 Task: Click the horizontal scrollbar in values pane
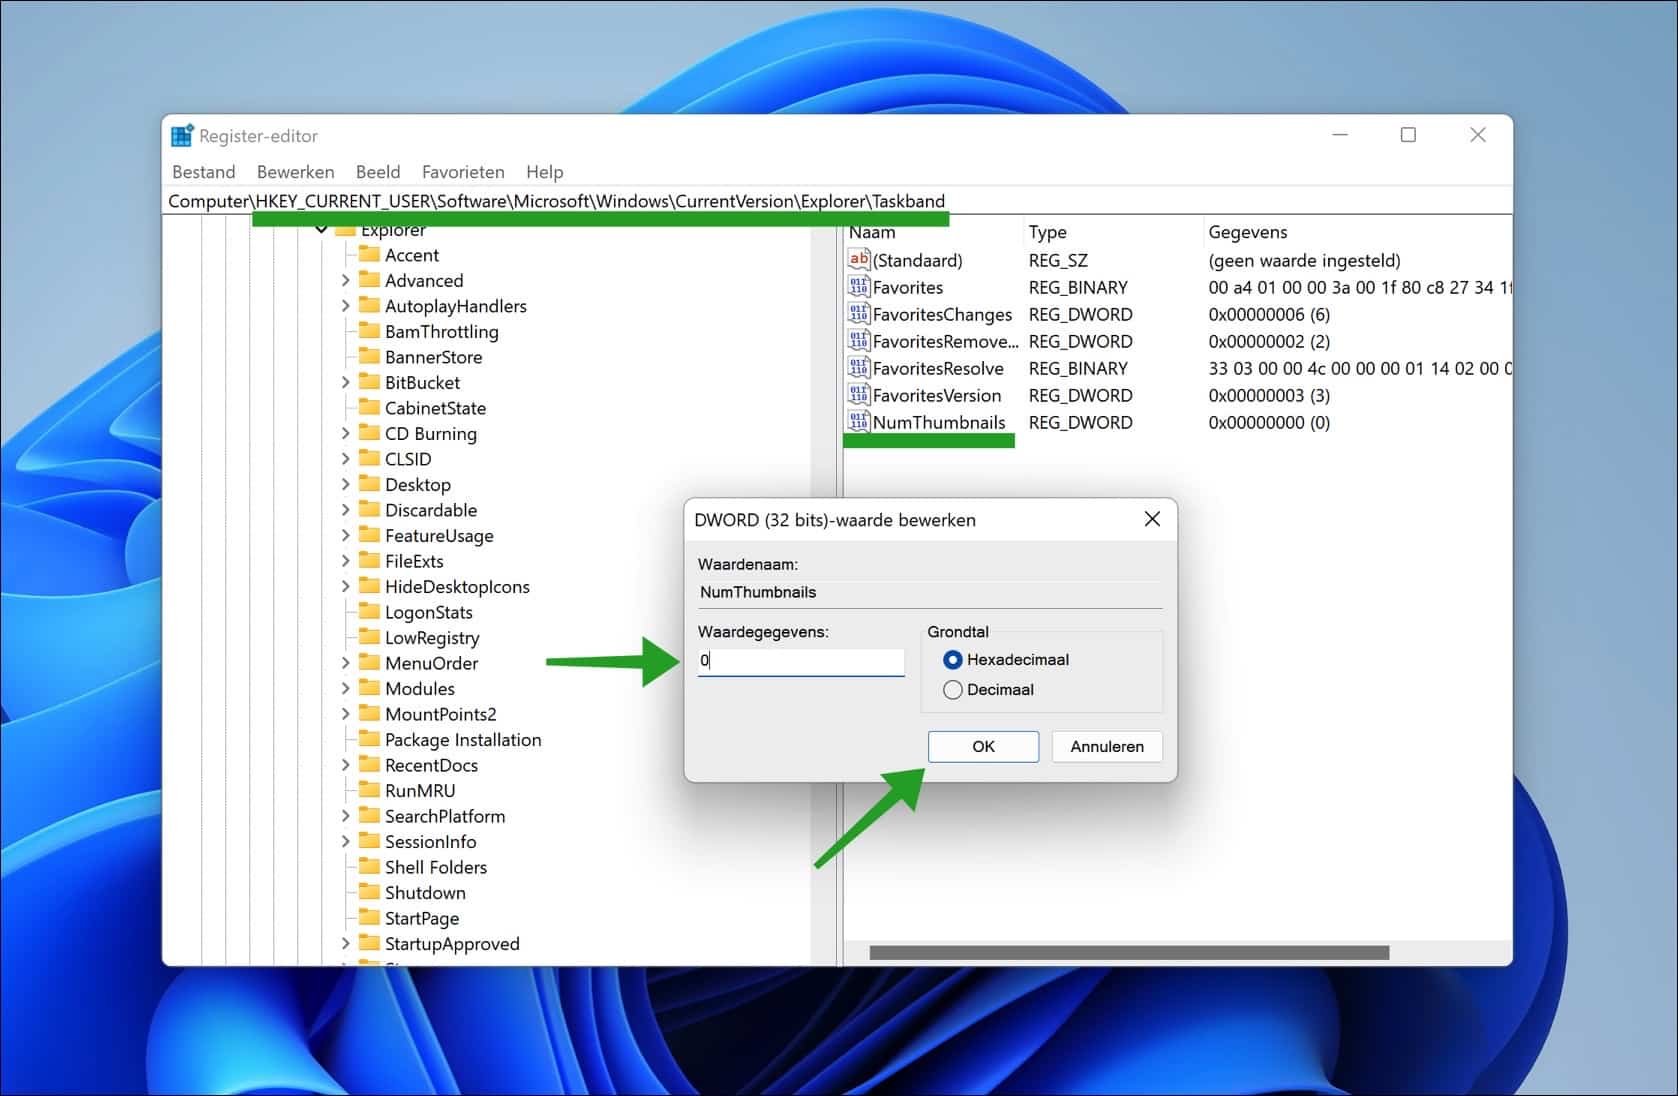(1129, 952)
